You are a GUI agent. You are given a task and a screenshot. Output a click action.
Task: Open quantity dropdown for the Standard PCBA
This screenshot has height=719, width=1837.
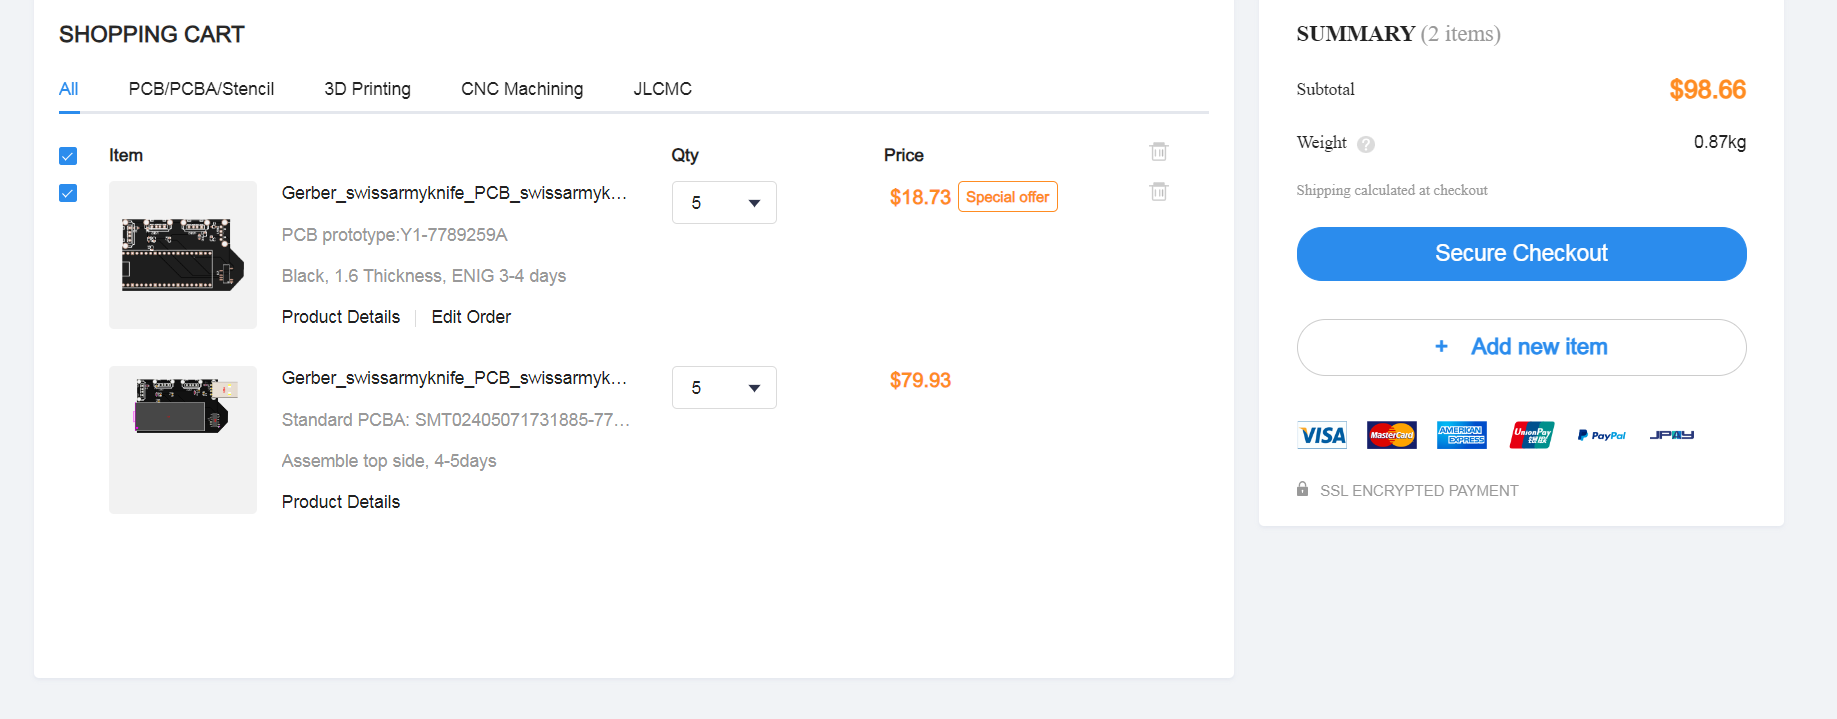724,387
